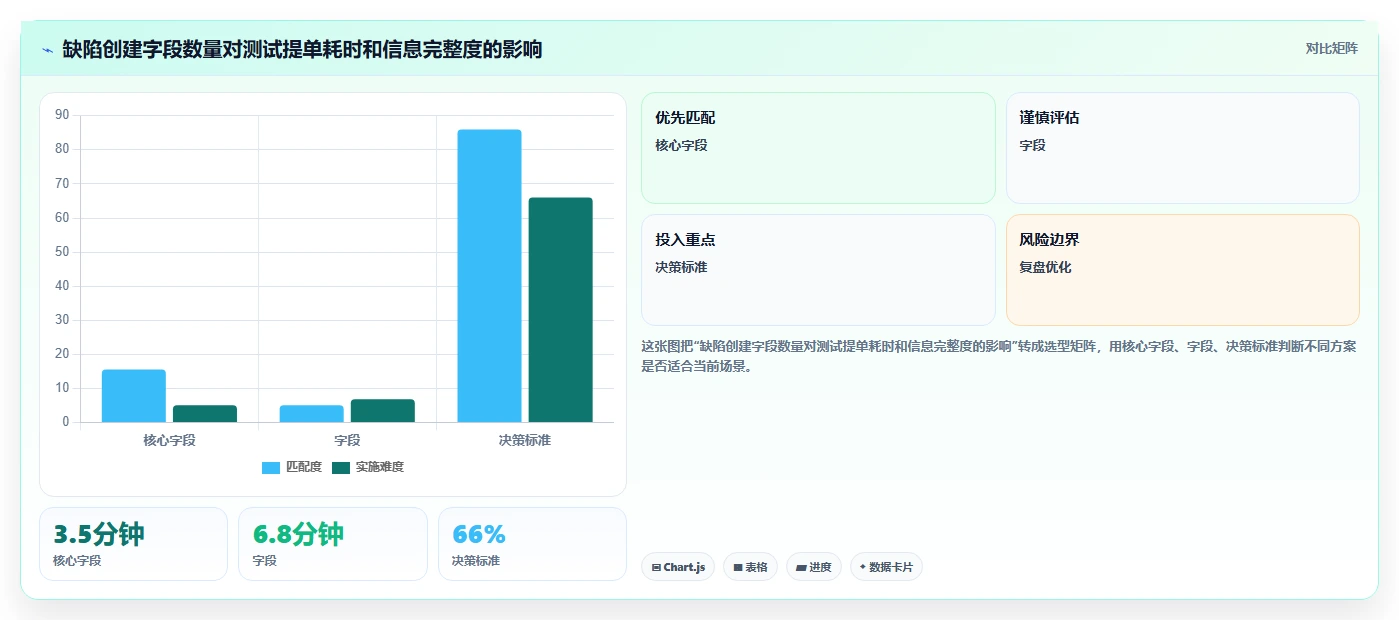Toggle the 实施难度 legend entry

click(368, 467)
